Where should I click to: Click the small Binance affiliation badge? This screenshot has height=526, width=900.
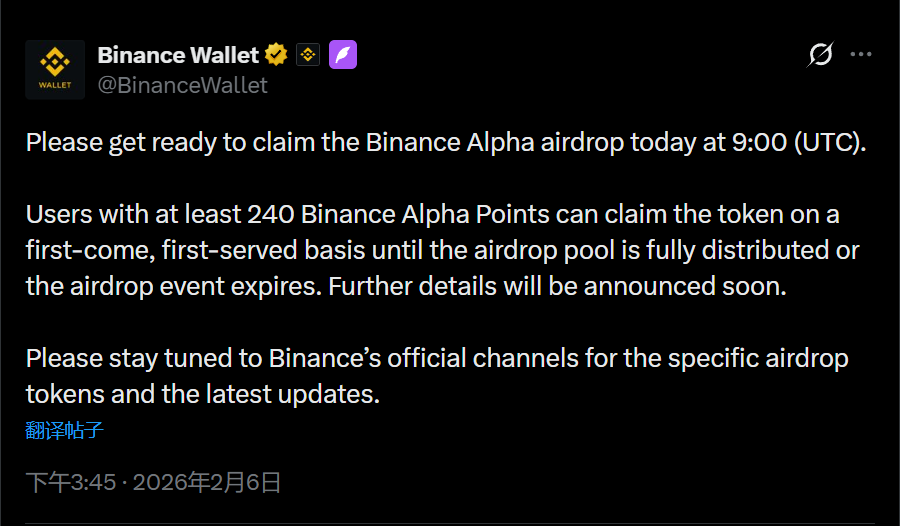pyautogui.click(x=309, y=55)
